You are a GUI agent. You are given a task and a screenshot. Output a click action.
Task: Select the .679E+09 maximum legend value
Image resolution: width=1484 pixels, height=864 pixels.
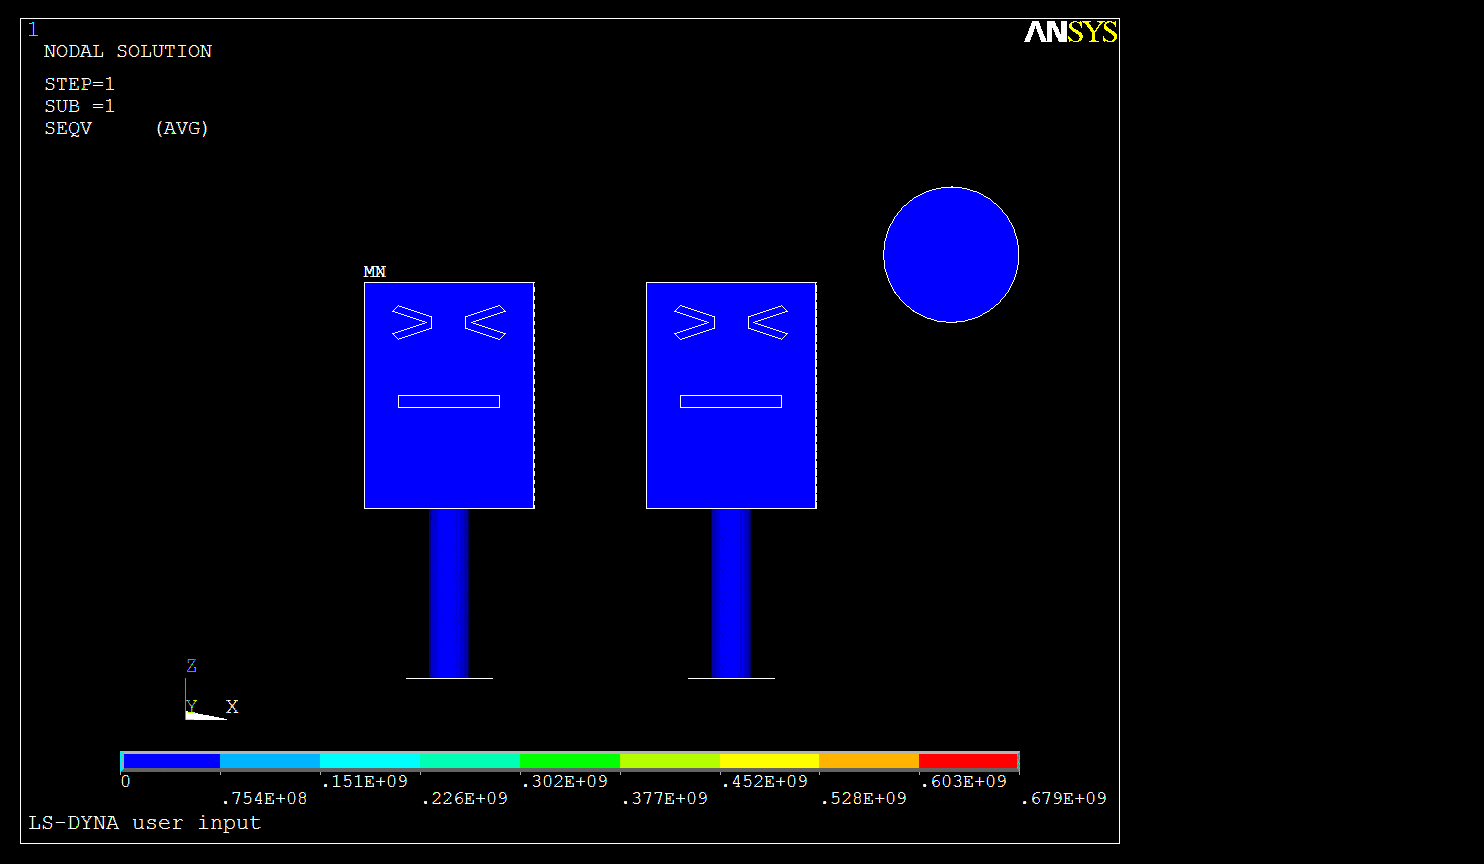(x=1063, y=798)
